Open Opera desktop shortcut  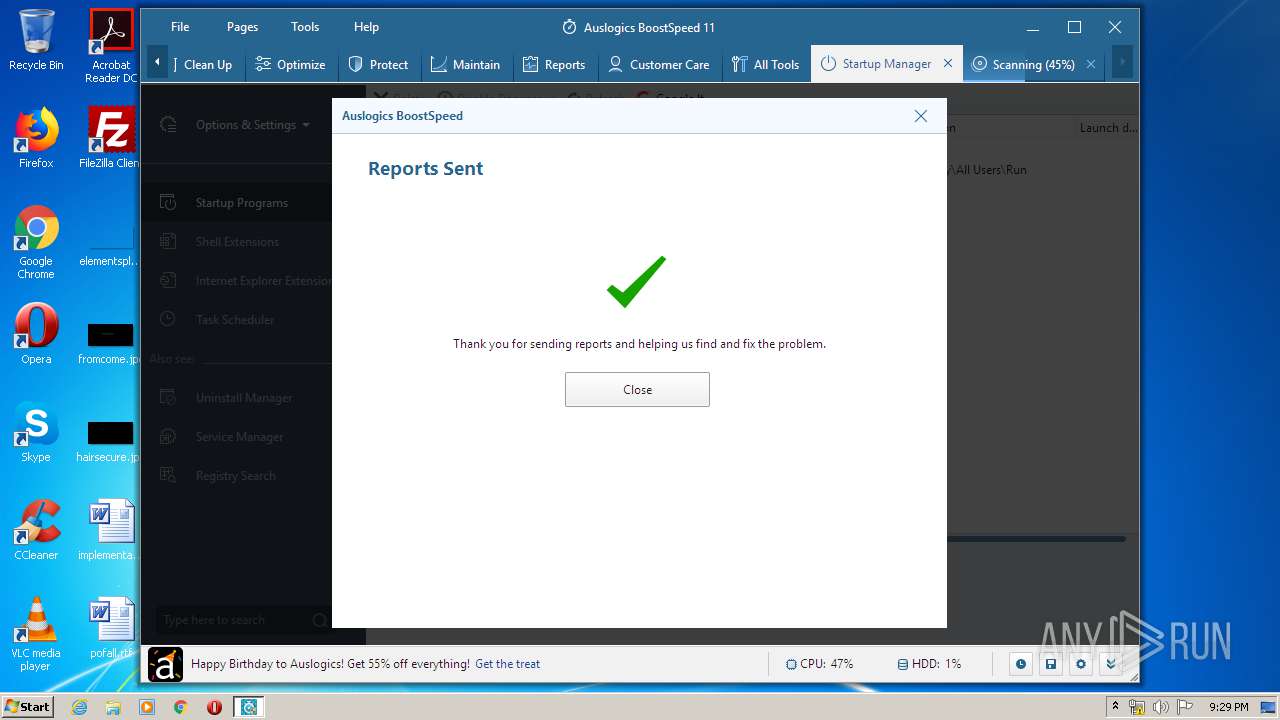click(x=36, y=334)
